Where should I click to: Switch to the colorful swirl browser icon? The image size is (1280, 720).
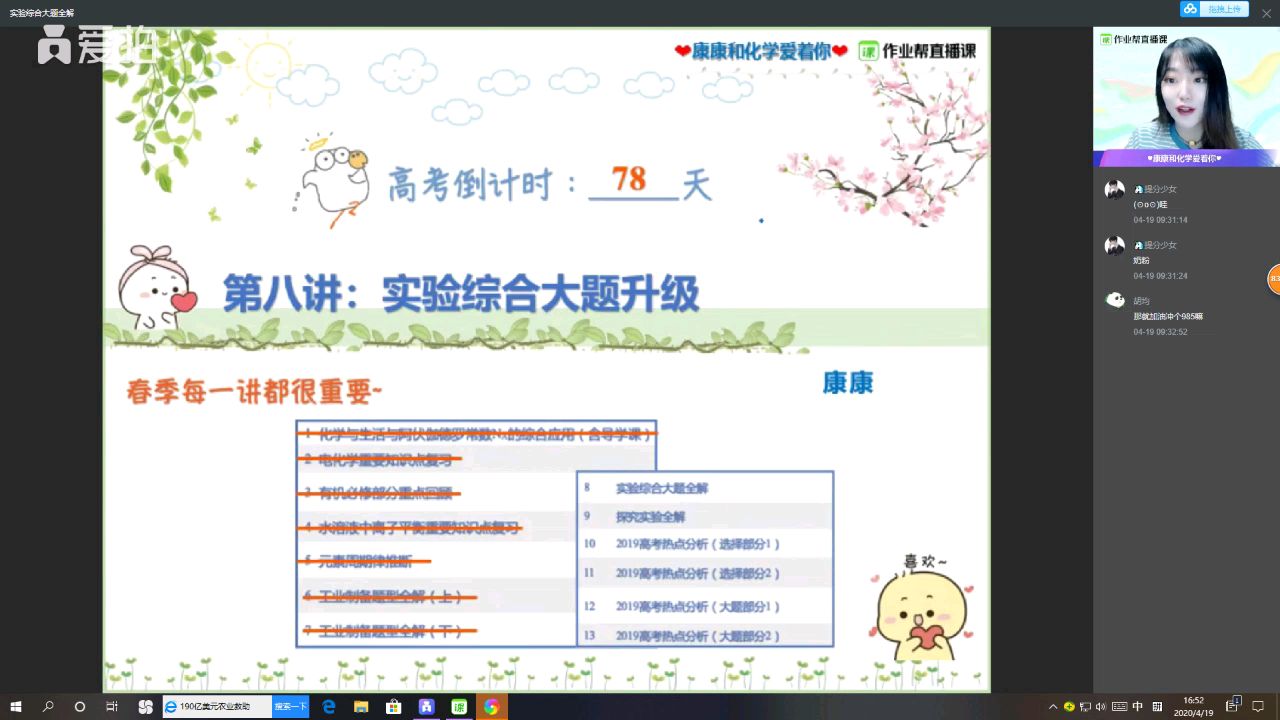click(491, 707)
